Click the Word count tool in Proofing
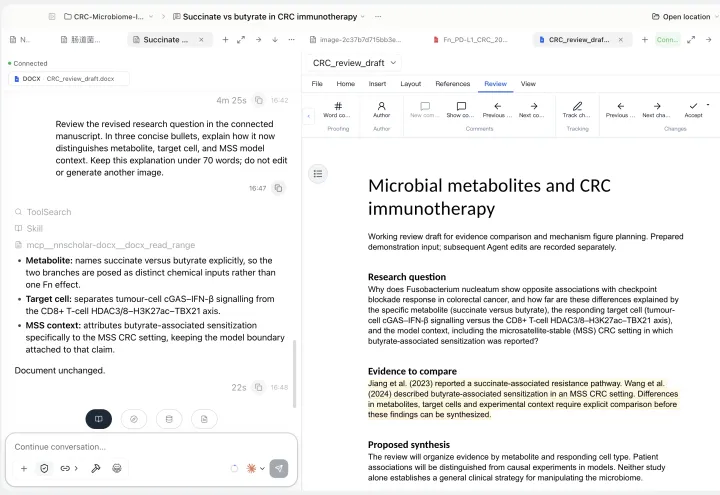Viewport: 720px width, 495px height. 338,110
